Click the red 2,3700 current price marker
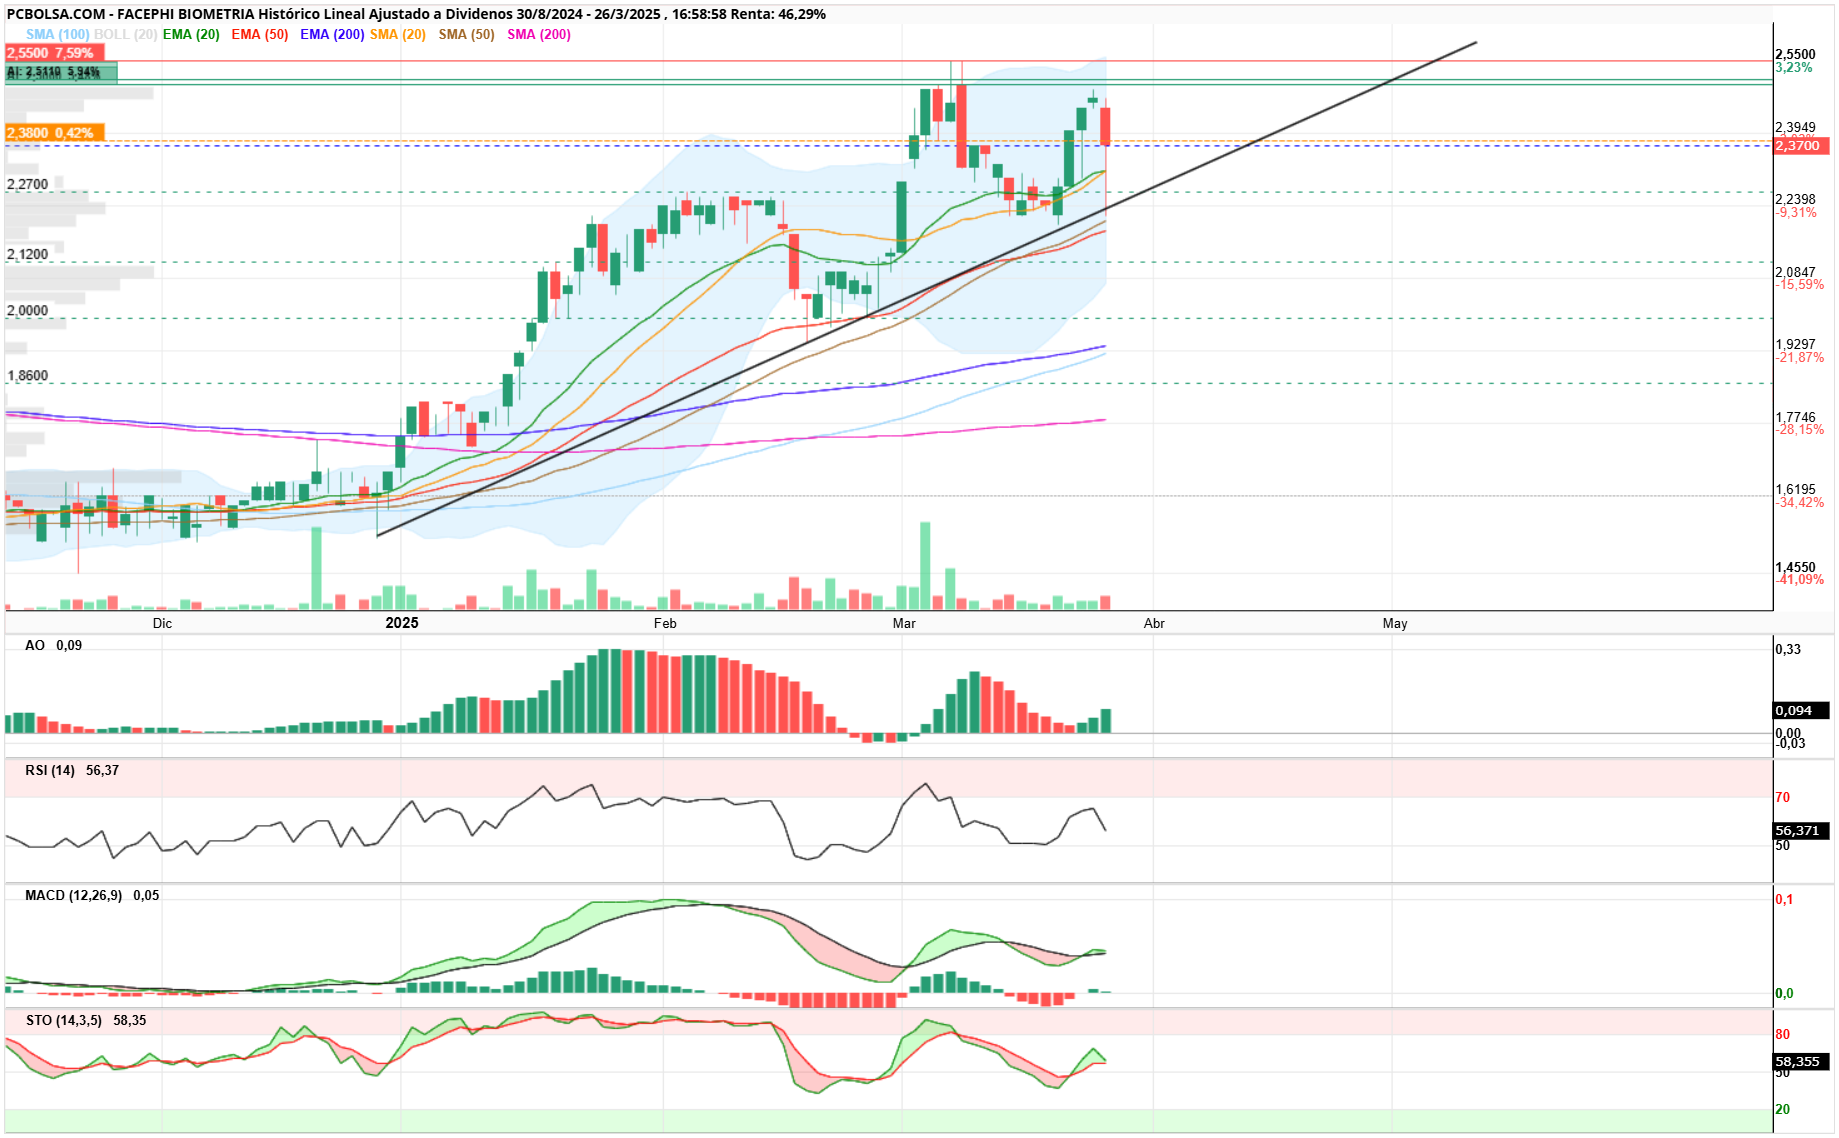 click(1802, 146)
